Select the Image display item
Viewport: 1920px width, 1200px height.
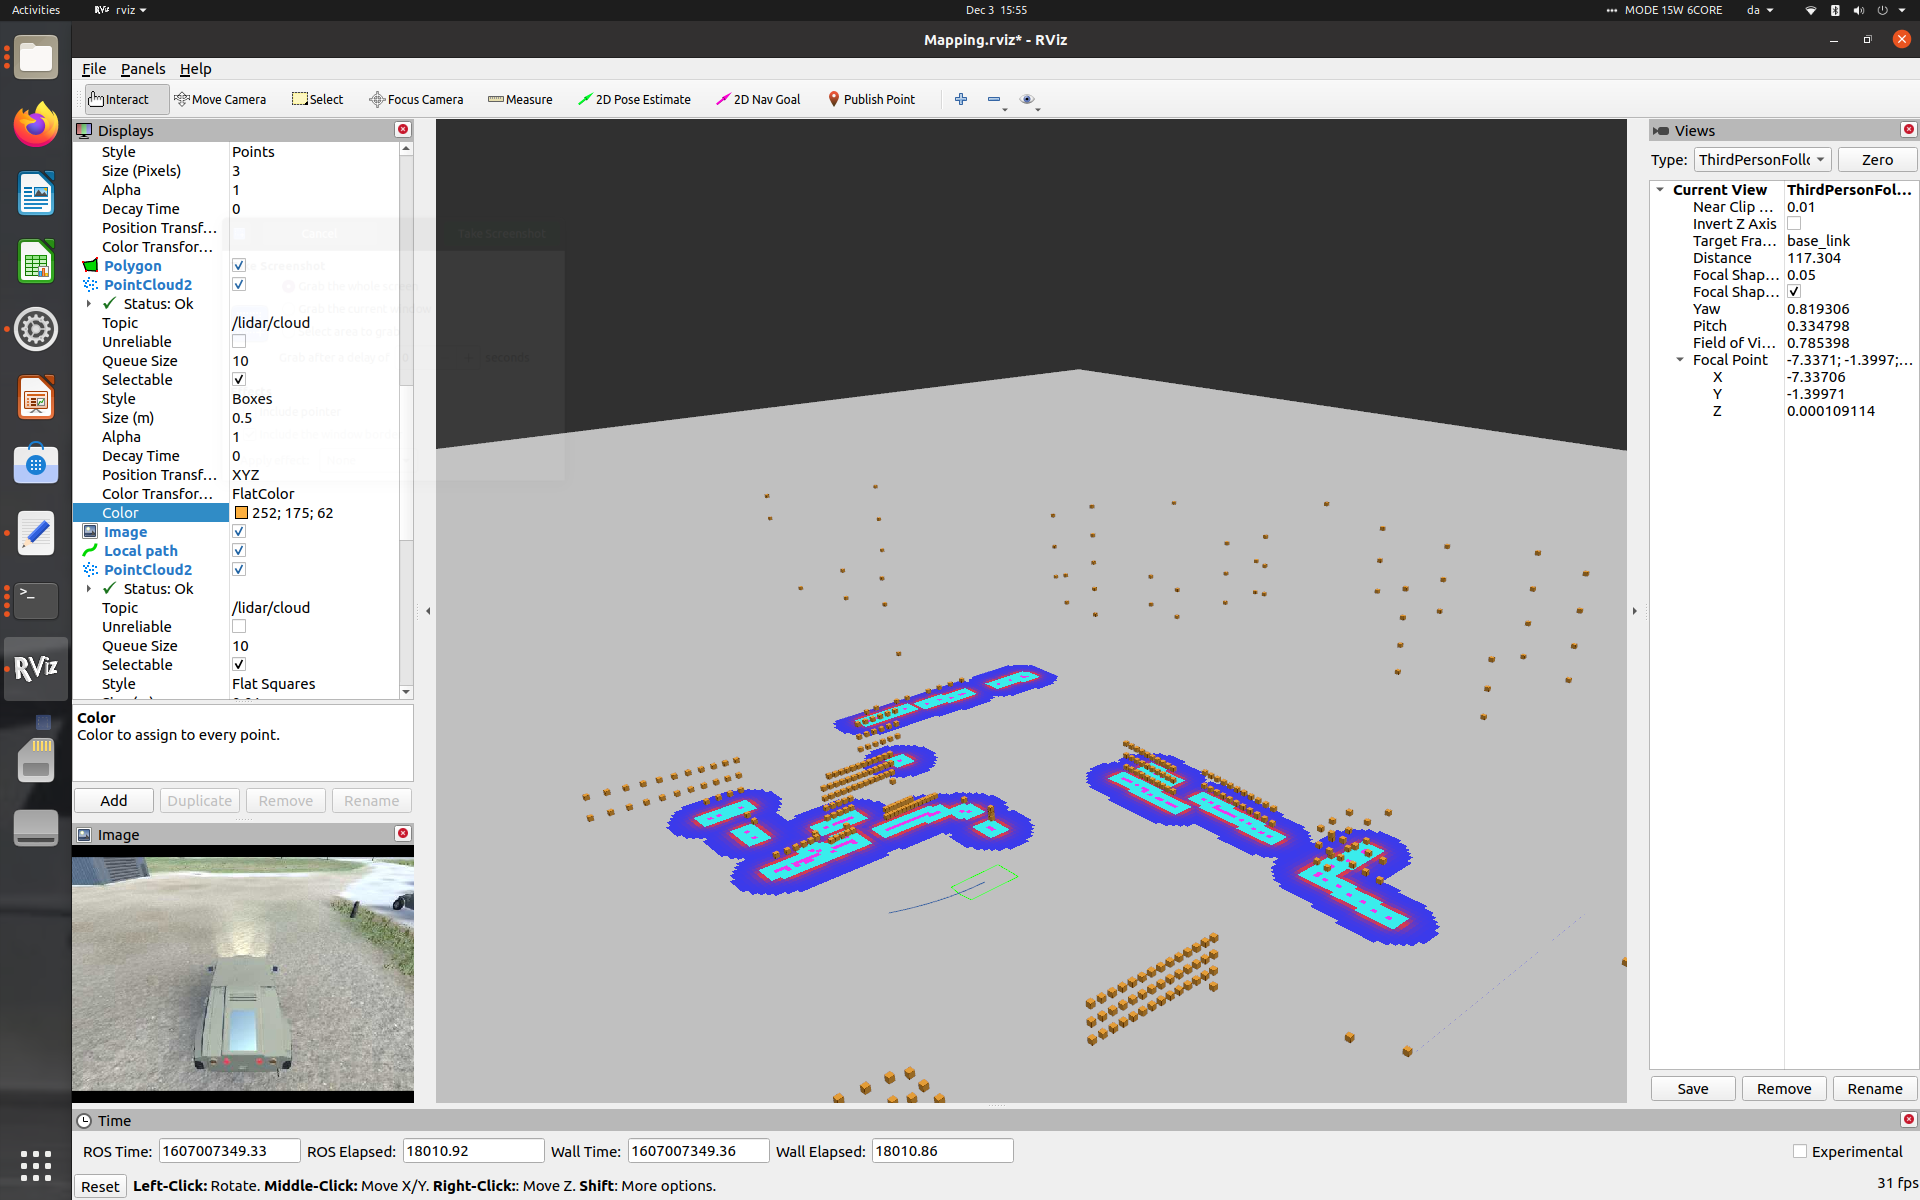coord(125,532)
